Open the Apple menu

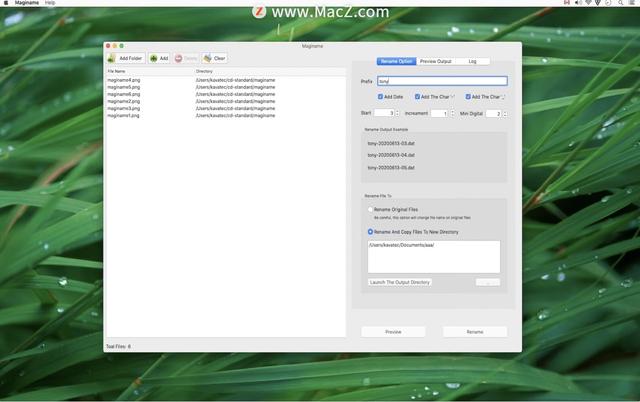[6, 3]
